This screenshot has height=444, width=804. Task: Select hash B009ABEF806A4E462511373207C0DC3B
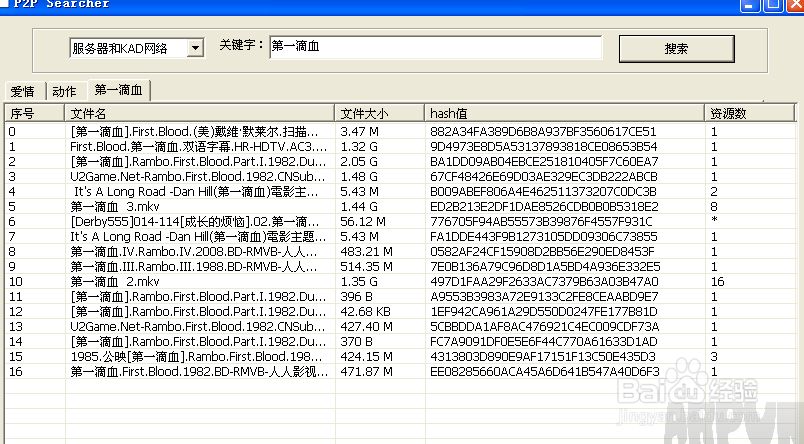pyautogui.click(x=543, y=192)
